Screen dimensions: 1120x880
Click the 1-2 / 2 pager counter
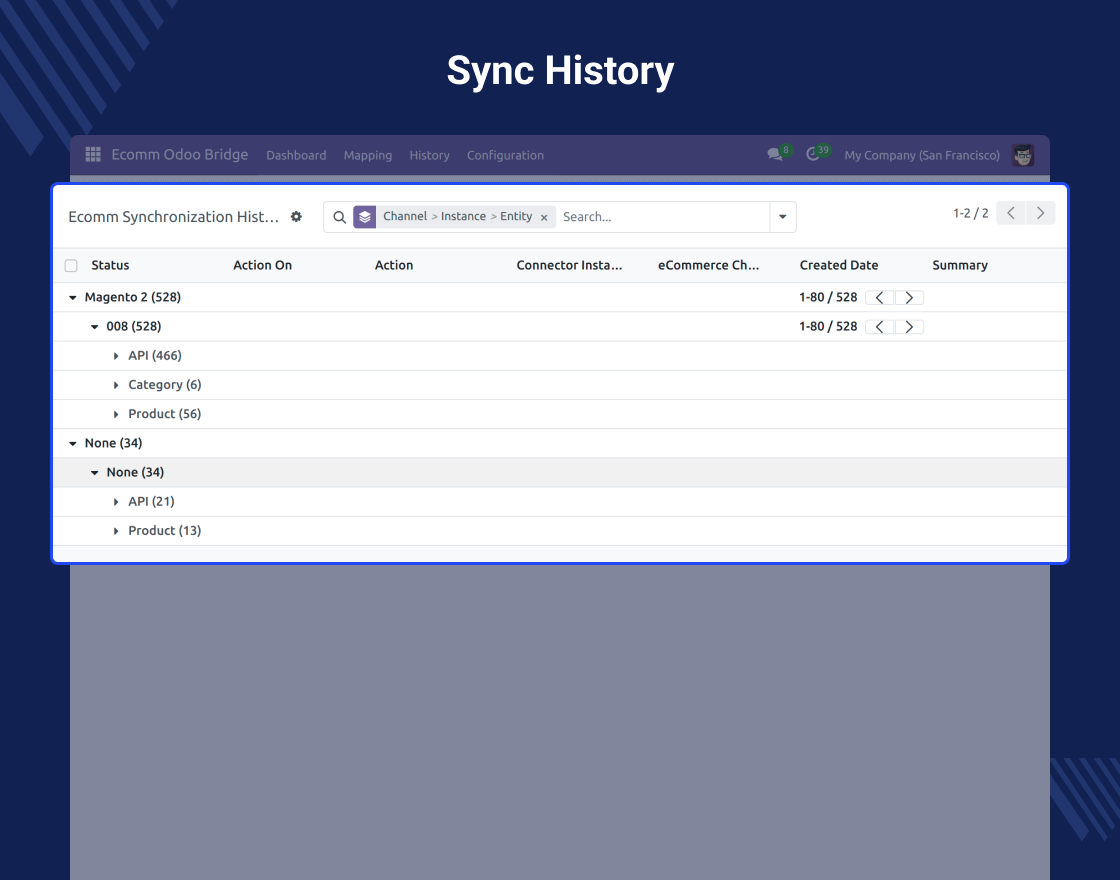[971, 213]
